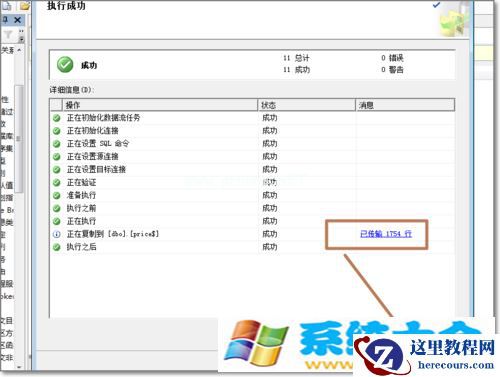
Task: Click the 消息 column header
Action: click(x=405, y=105)
